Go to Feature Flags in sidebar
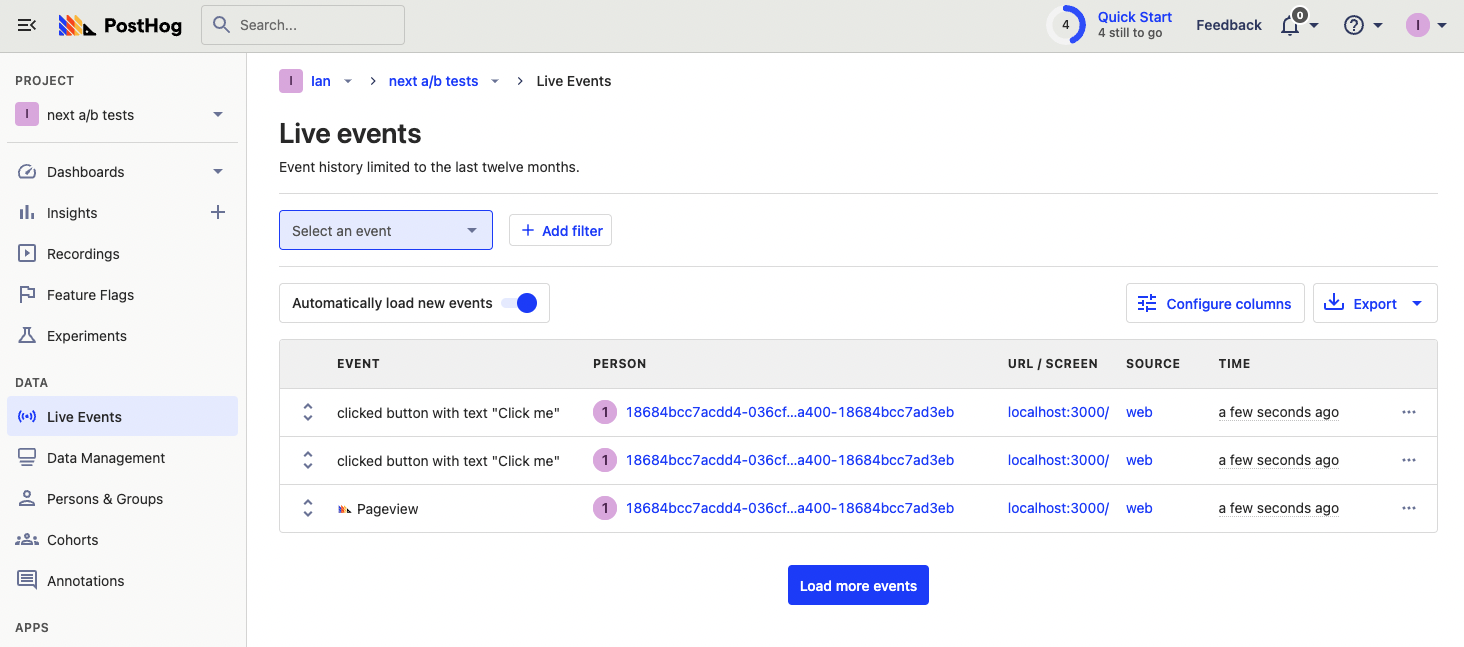Viewport: 1464px width, 647px height. (90, 295)
